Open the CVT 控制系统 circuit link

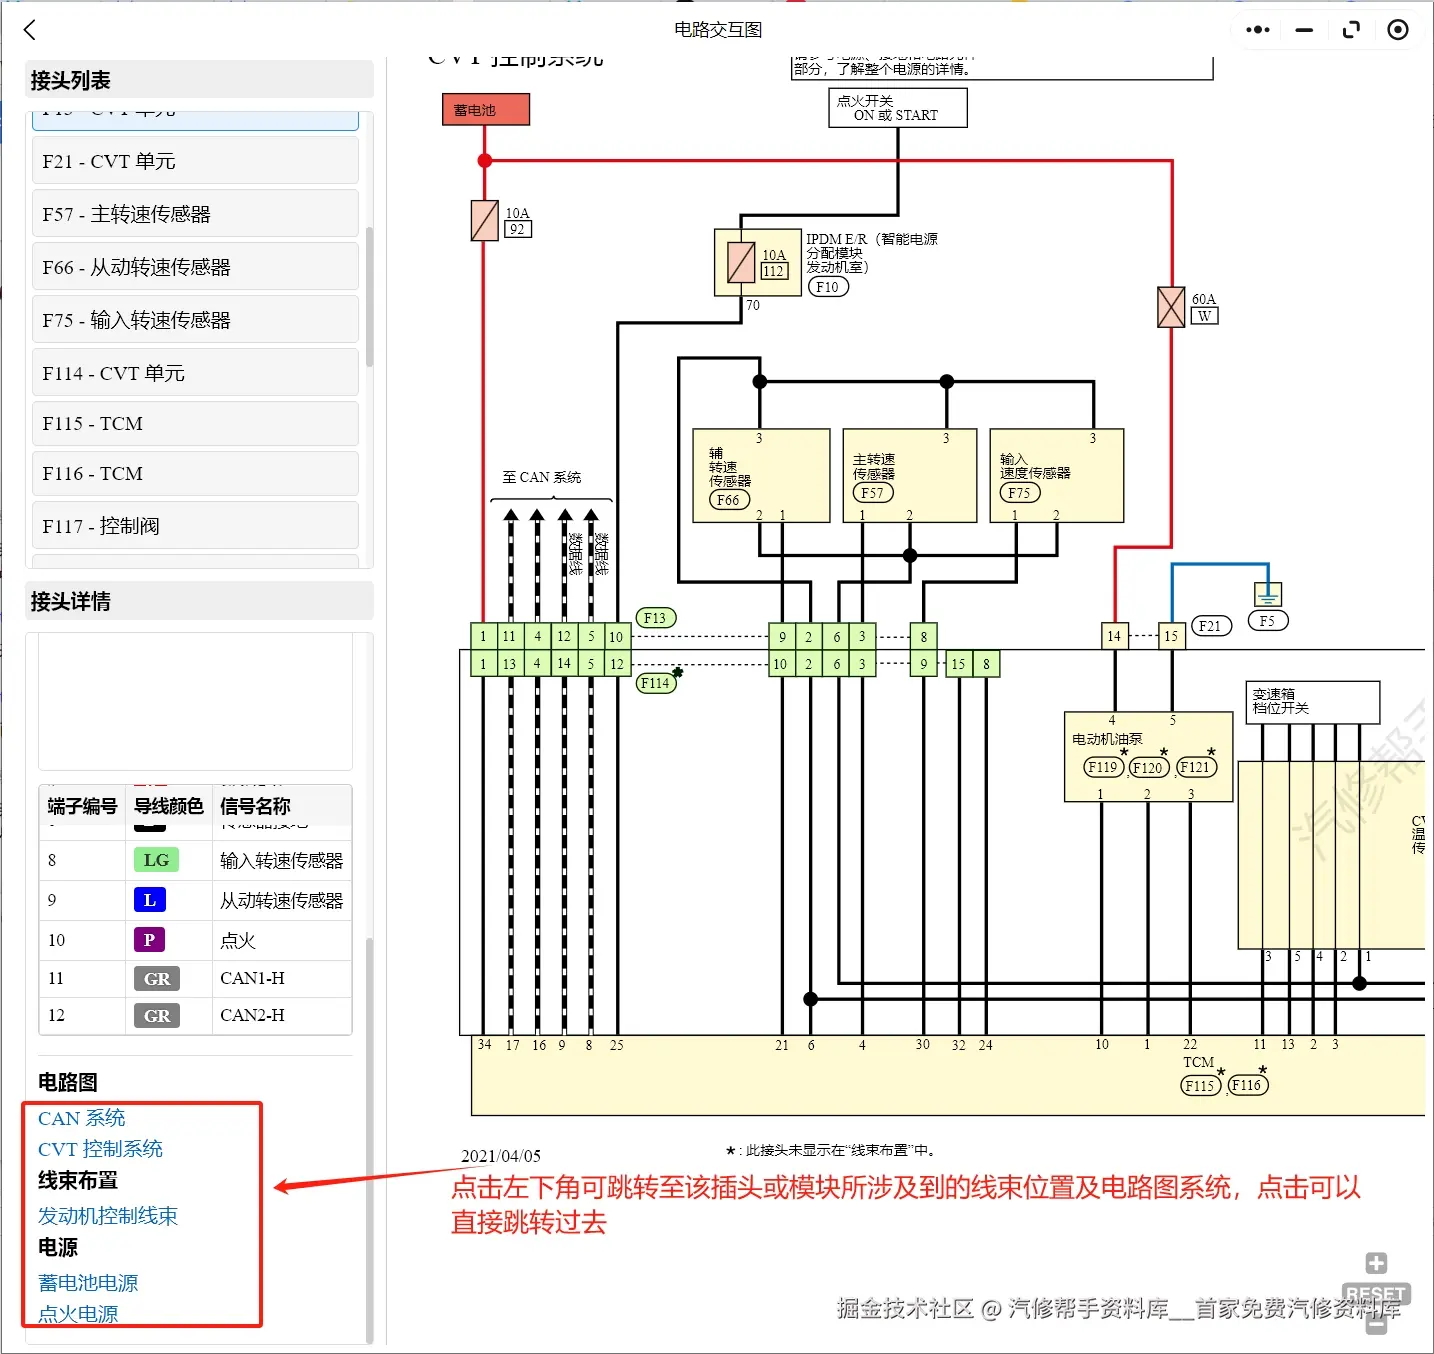coord(99,1148)
